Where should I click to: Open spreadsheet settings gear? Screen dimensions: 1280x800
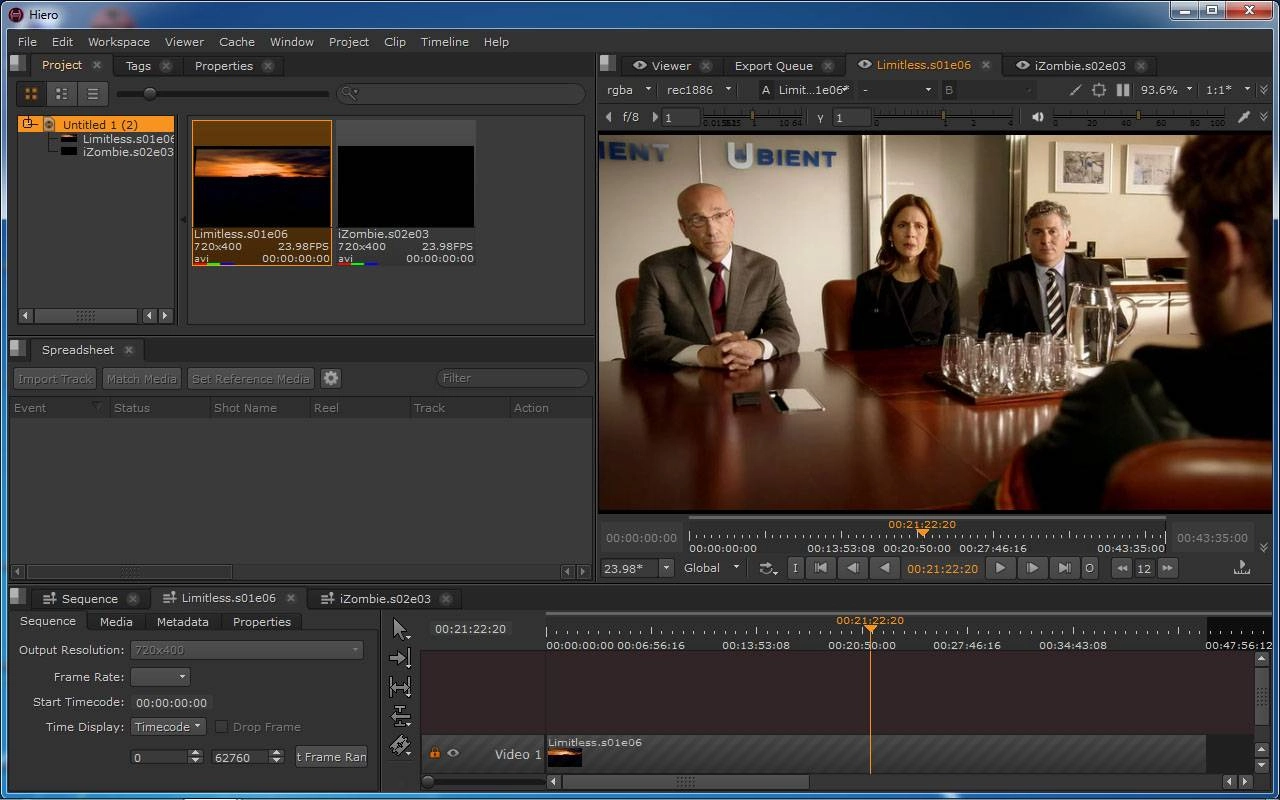coord(331,378)
